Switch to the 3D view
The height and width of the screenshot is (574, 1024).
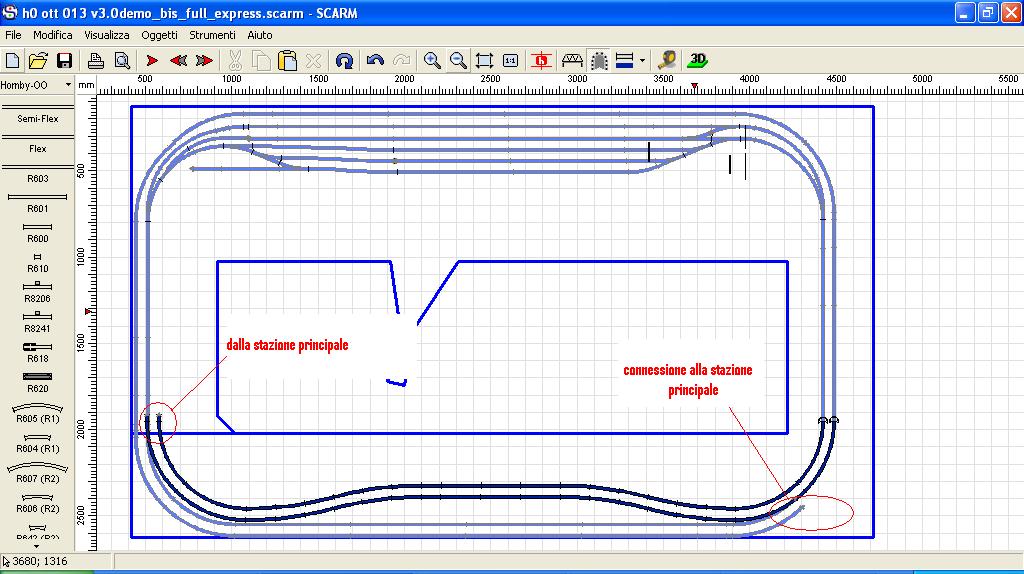click(697, 61)
